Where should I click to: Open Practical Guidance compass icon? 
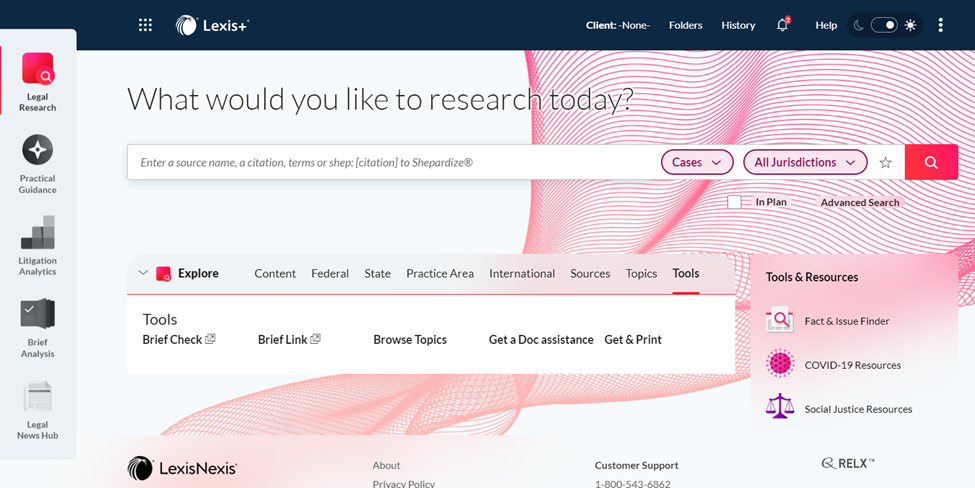37,150
